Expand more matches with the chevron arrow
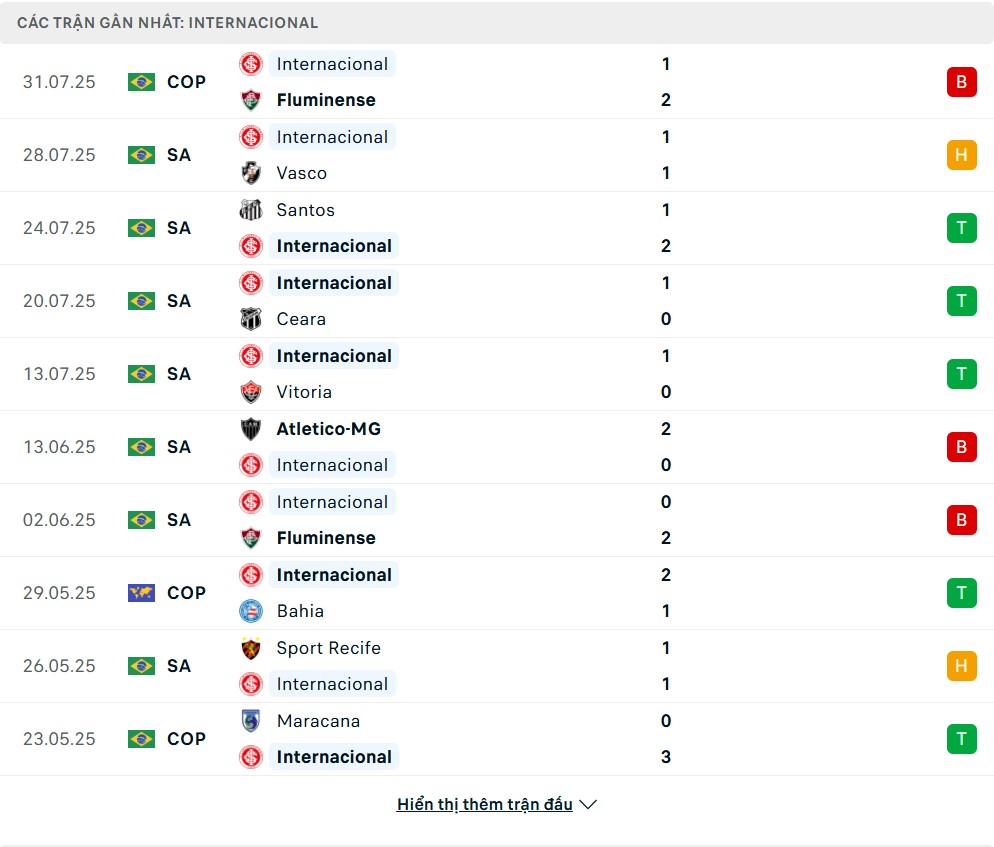Image resolution: width=994 pixels, height=847 pixels. (588, 804)
